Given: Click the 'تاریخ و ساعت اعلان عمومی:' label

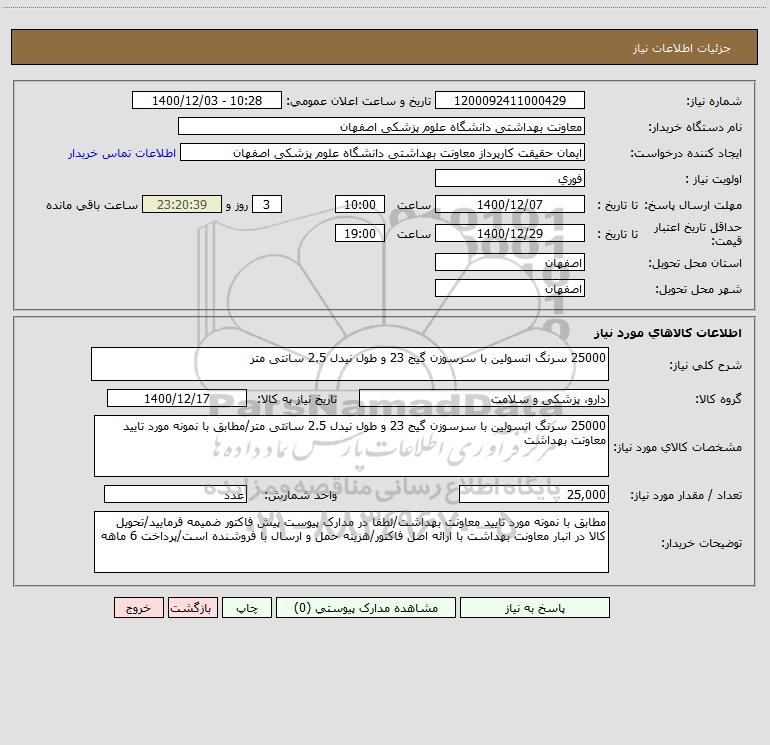Looking at the screenshot, I should coord(358,101).
